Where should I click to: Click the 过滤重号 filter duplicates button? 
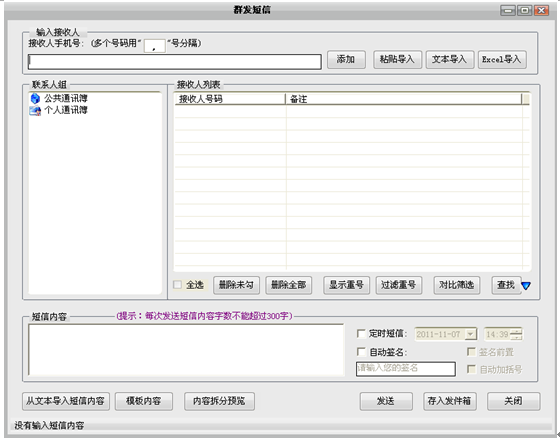point(399,285)
